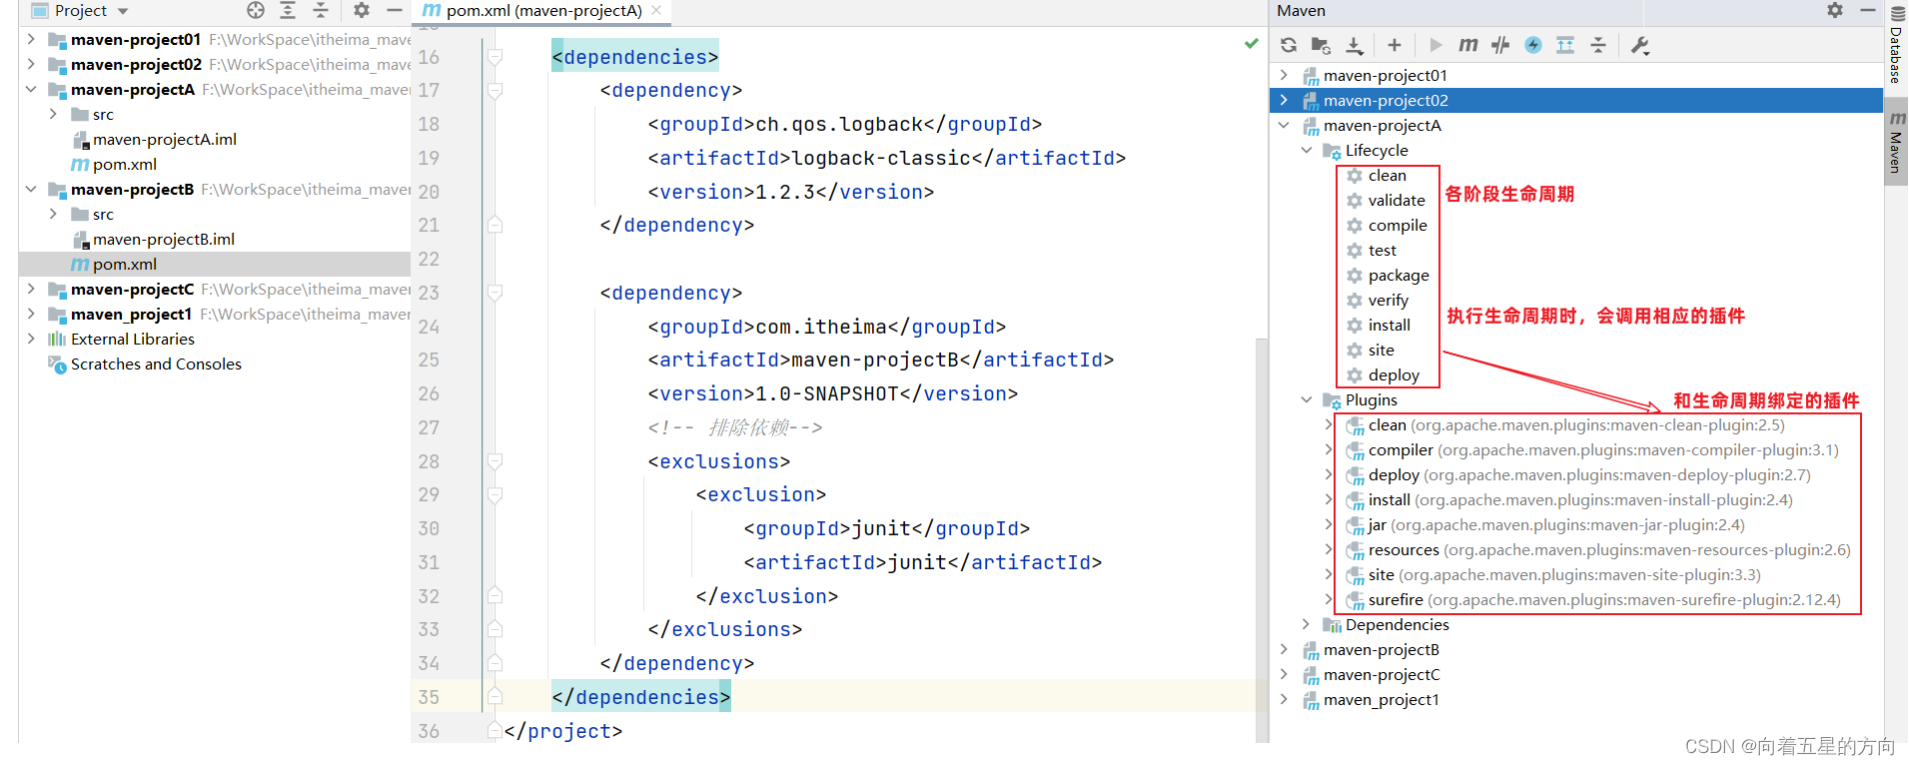1909x765 pixels.
Task: Click Reload All Maven Projects icon
Action: click(1288, 45)
